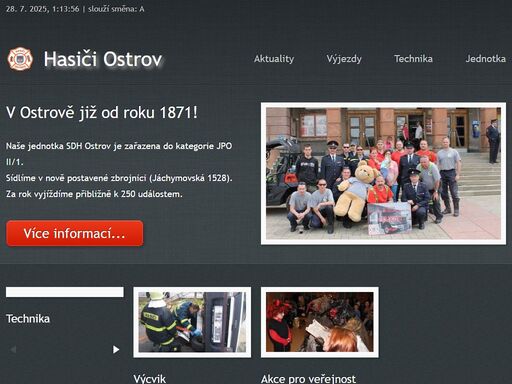This screenshot has height=384, width=512.
Task: Click the heading V Ostrově již od roku 1871!
Action: click(x=102, y=113)
